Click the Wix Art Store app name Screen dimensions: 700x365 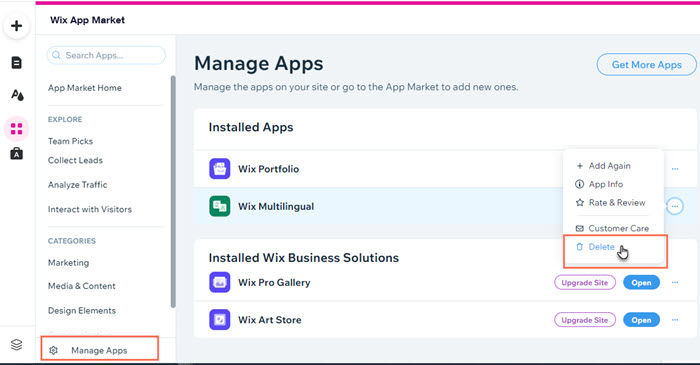tap(270, 320)
